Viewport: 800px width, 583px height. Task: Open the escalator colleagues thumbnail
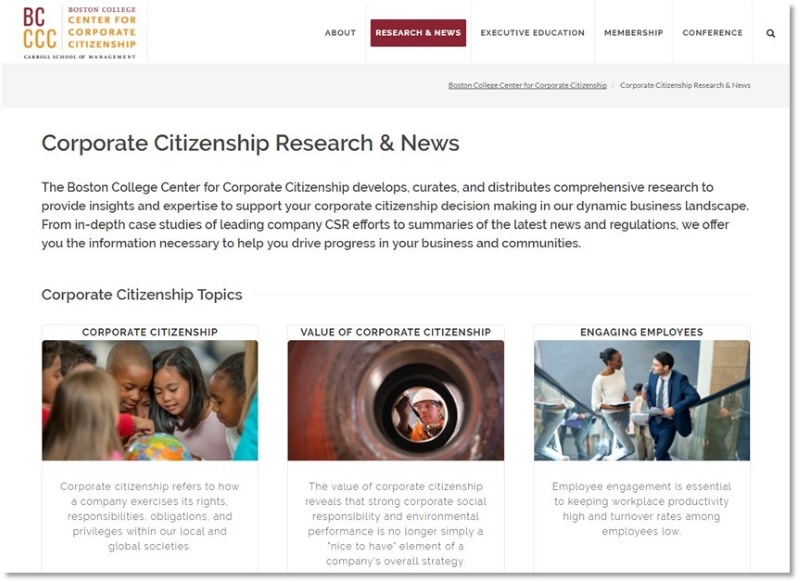pos(642,400)
